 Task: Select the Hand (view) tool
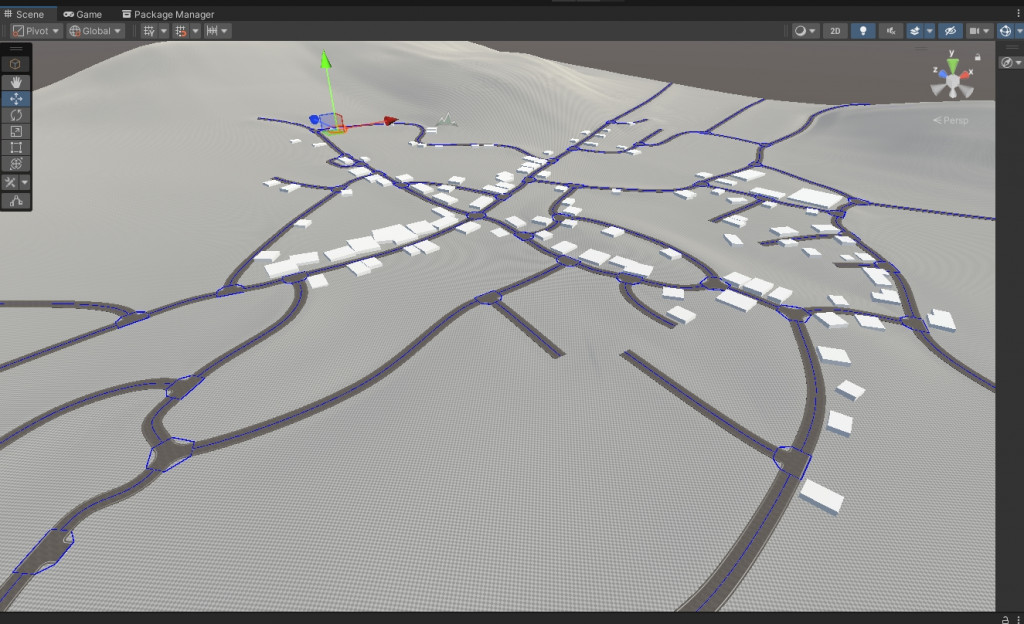(16, 82)
